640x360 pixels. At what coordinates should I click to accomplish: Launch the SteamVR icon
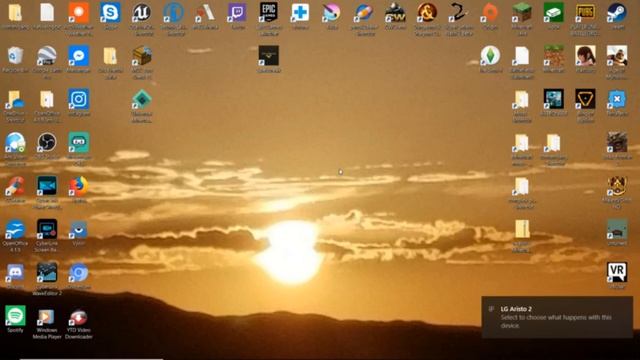coord(617,272)
